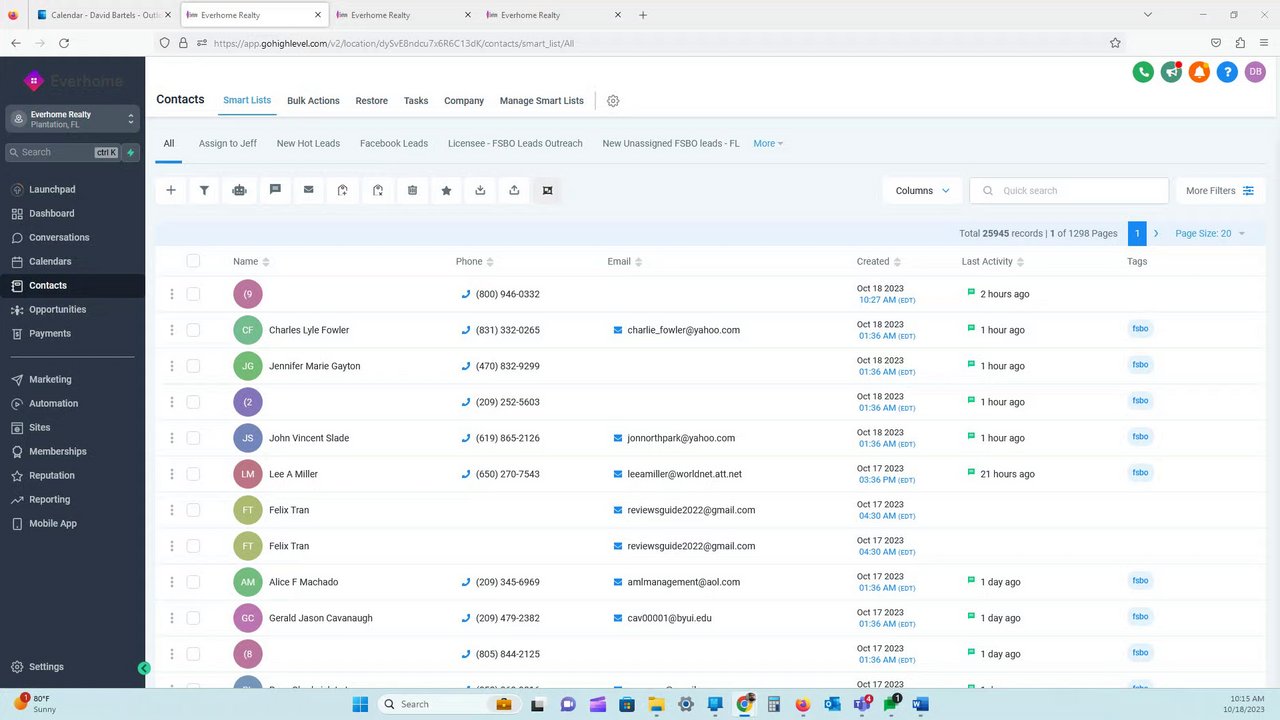Open the green phone dialer icon
This screenshot has height=720, width=1280.
point(1143,72)
